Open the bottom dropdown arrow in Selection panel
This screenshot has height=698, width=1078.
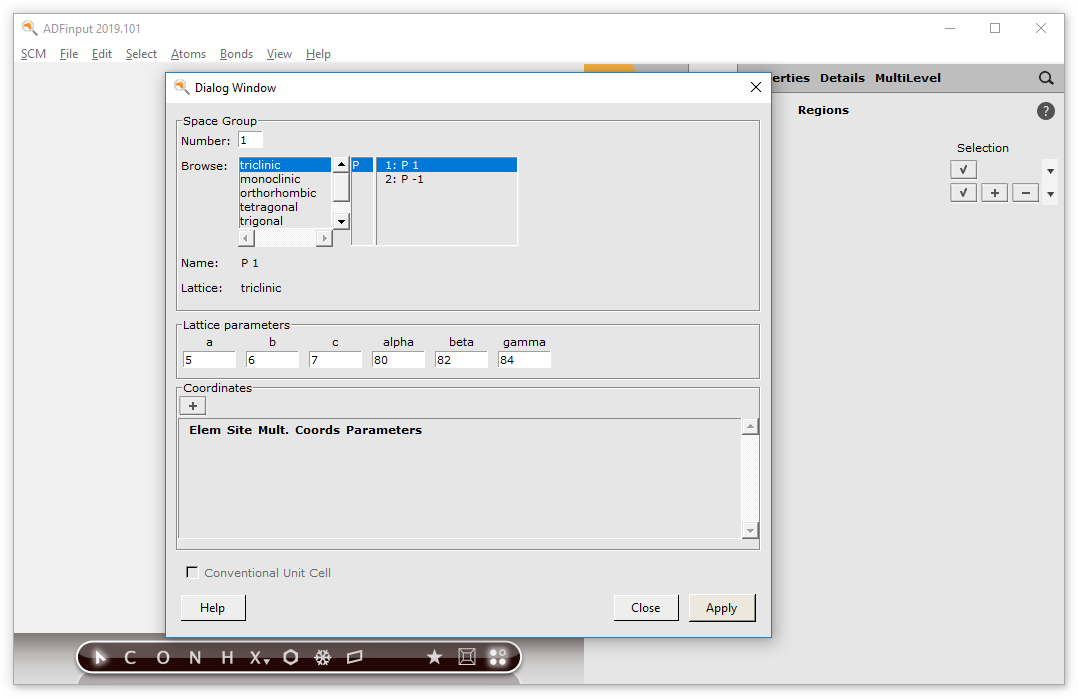pyautogui.click(x=1049, y=192)
